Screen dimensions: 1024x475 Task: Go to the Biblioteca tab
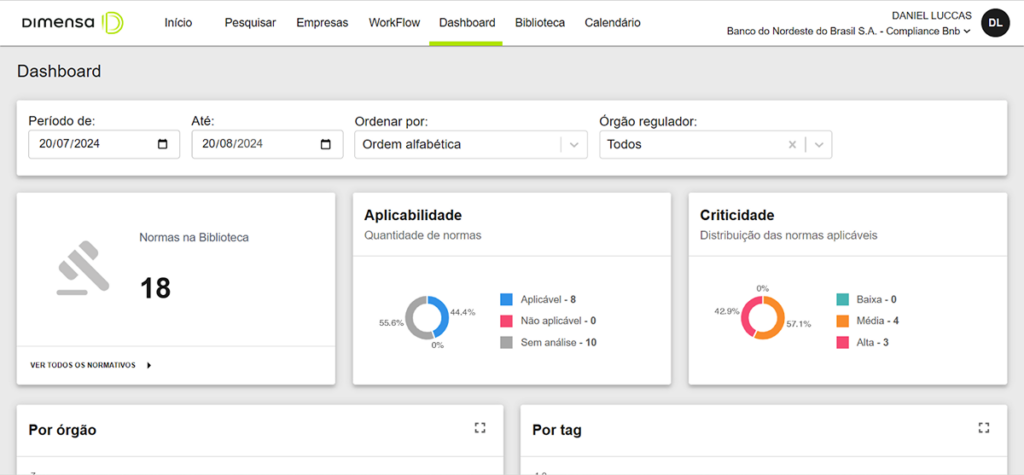coord(539,22)
